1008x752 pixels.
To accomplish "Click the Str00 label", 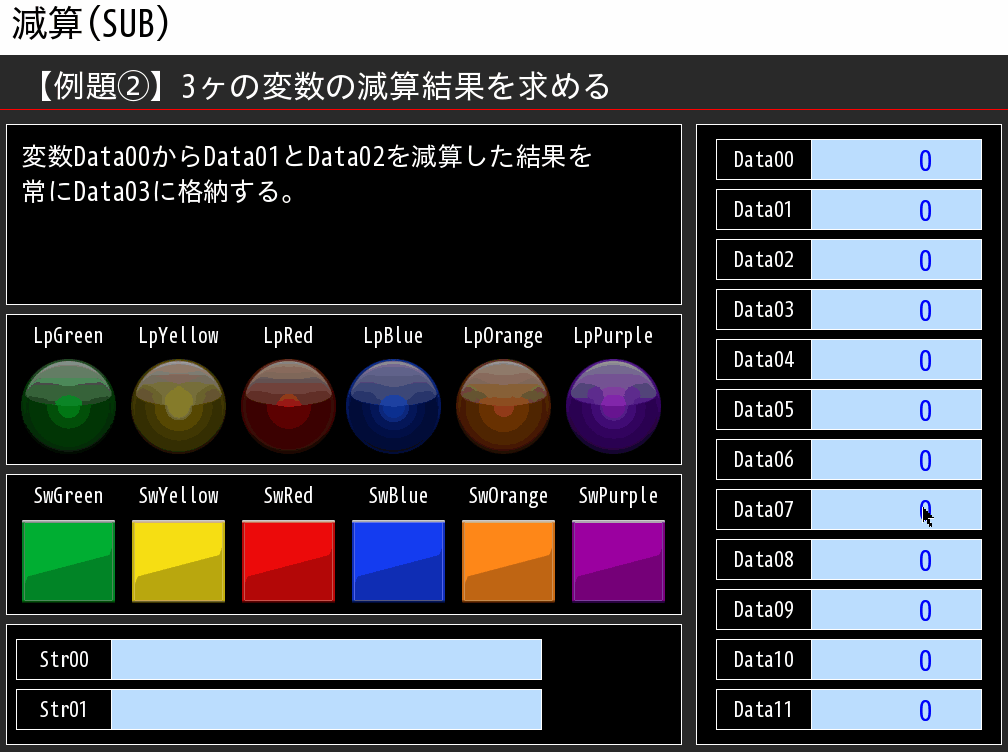I will pyautogui.click(x=64, y=659).
